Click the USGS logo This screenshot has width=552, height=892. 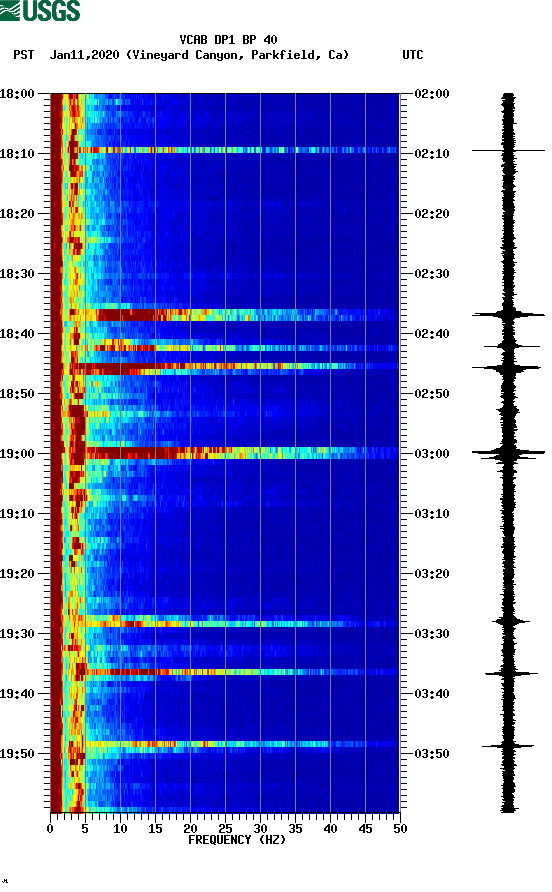(40, 10)
